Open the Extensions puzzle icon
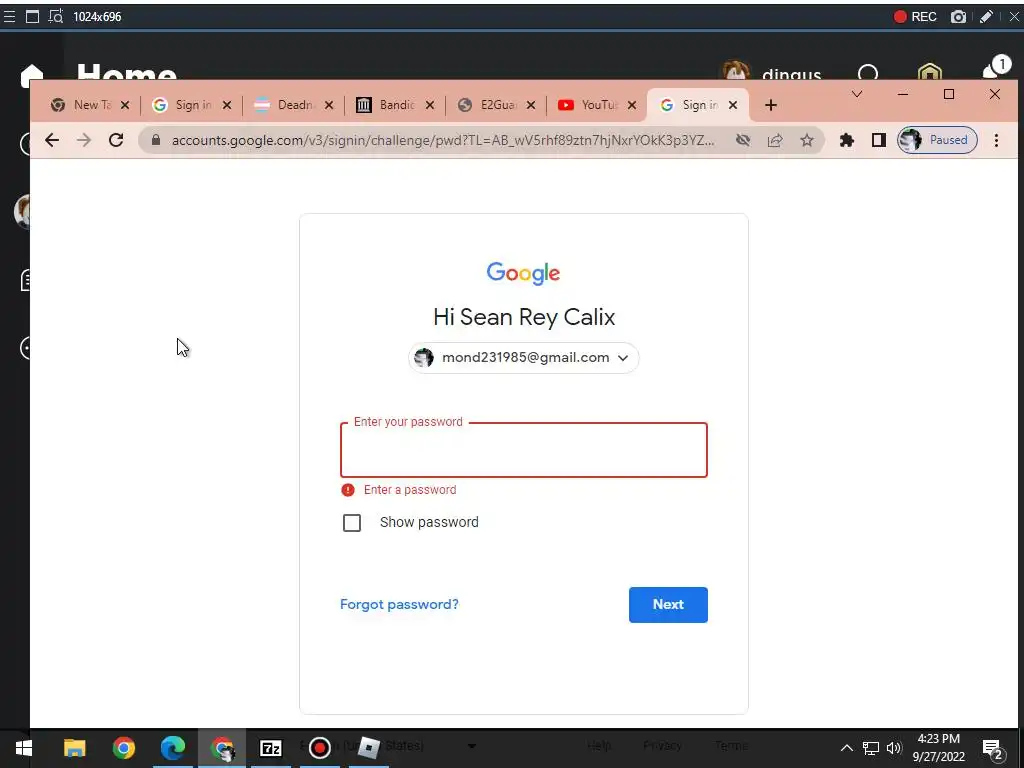This screenshot has width=1024, height=768. click(x=846, y=140)
